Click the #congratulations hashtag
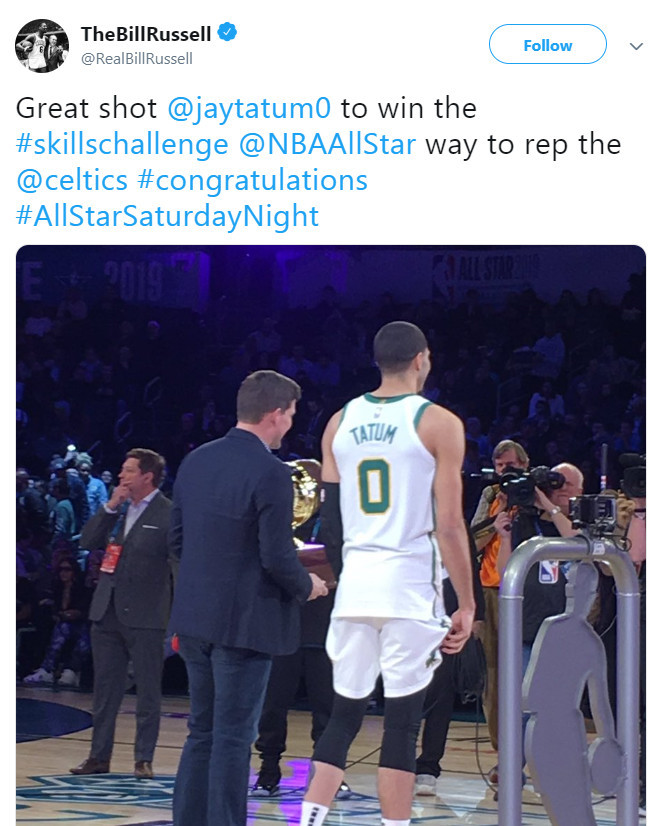 pyautogui.click(x=252, y=181)
